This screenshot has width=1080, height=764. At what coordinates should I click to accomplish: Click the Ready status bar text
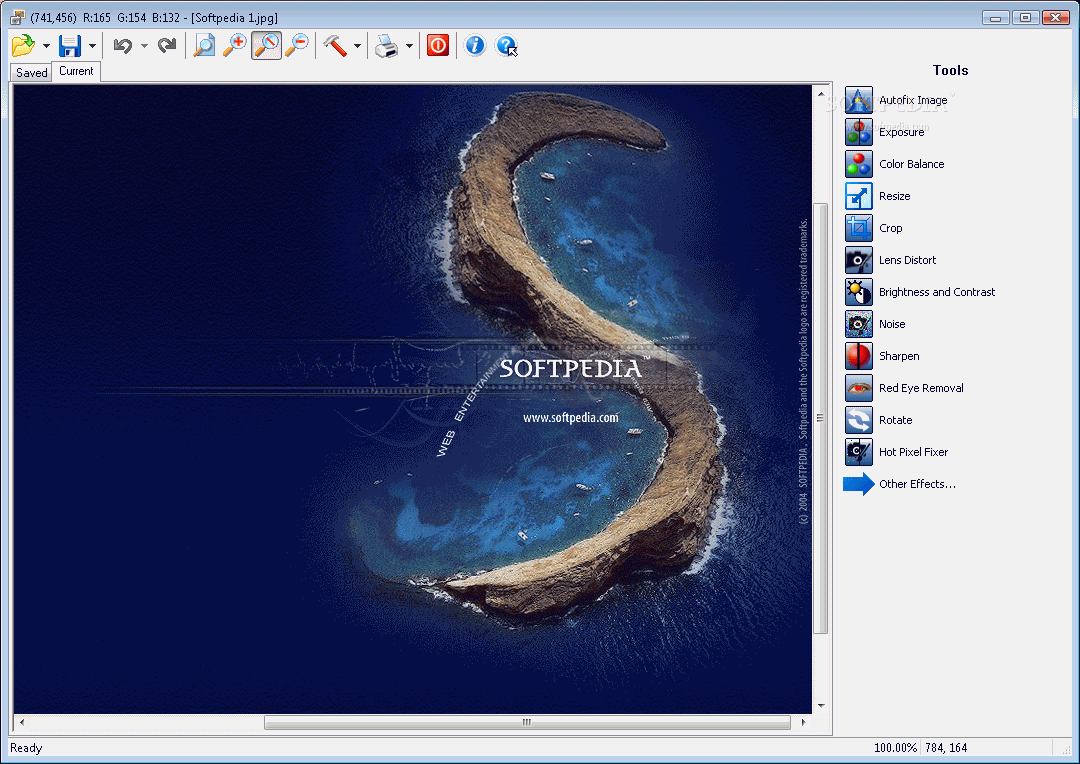tap(26, 748)
